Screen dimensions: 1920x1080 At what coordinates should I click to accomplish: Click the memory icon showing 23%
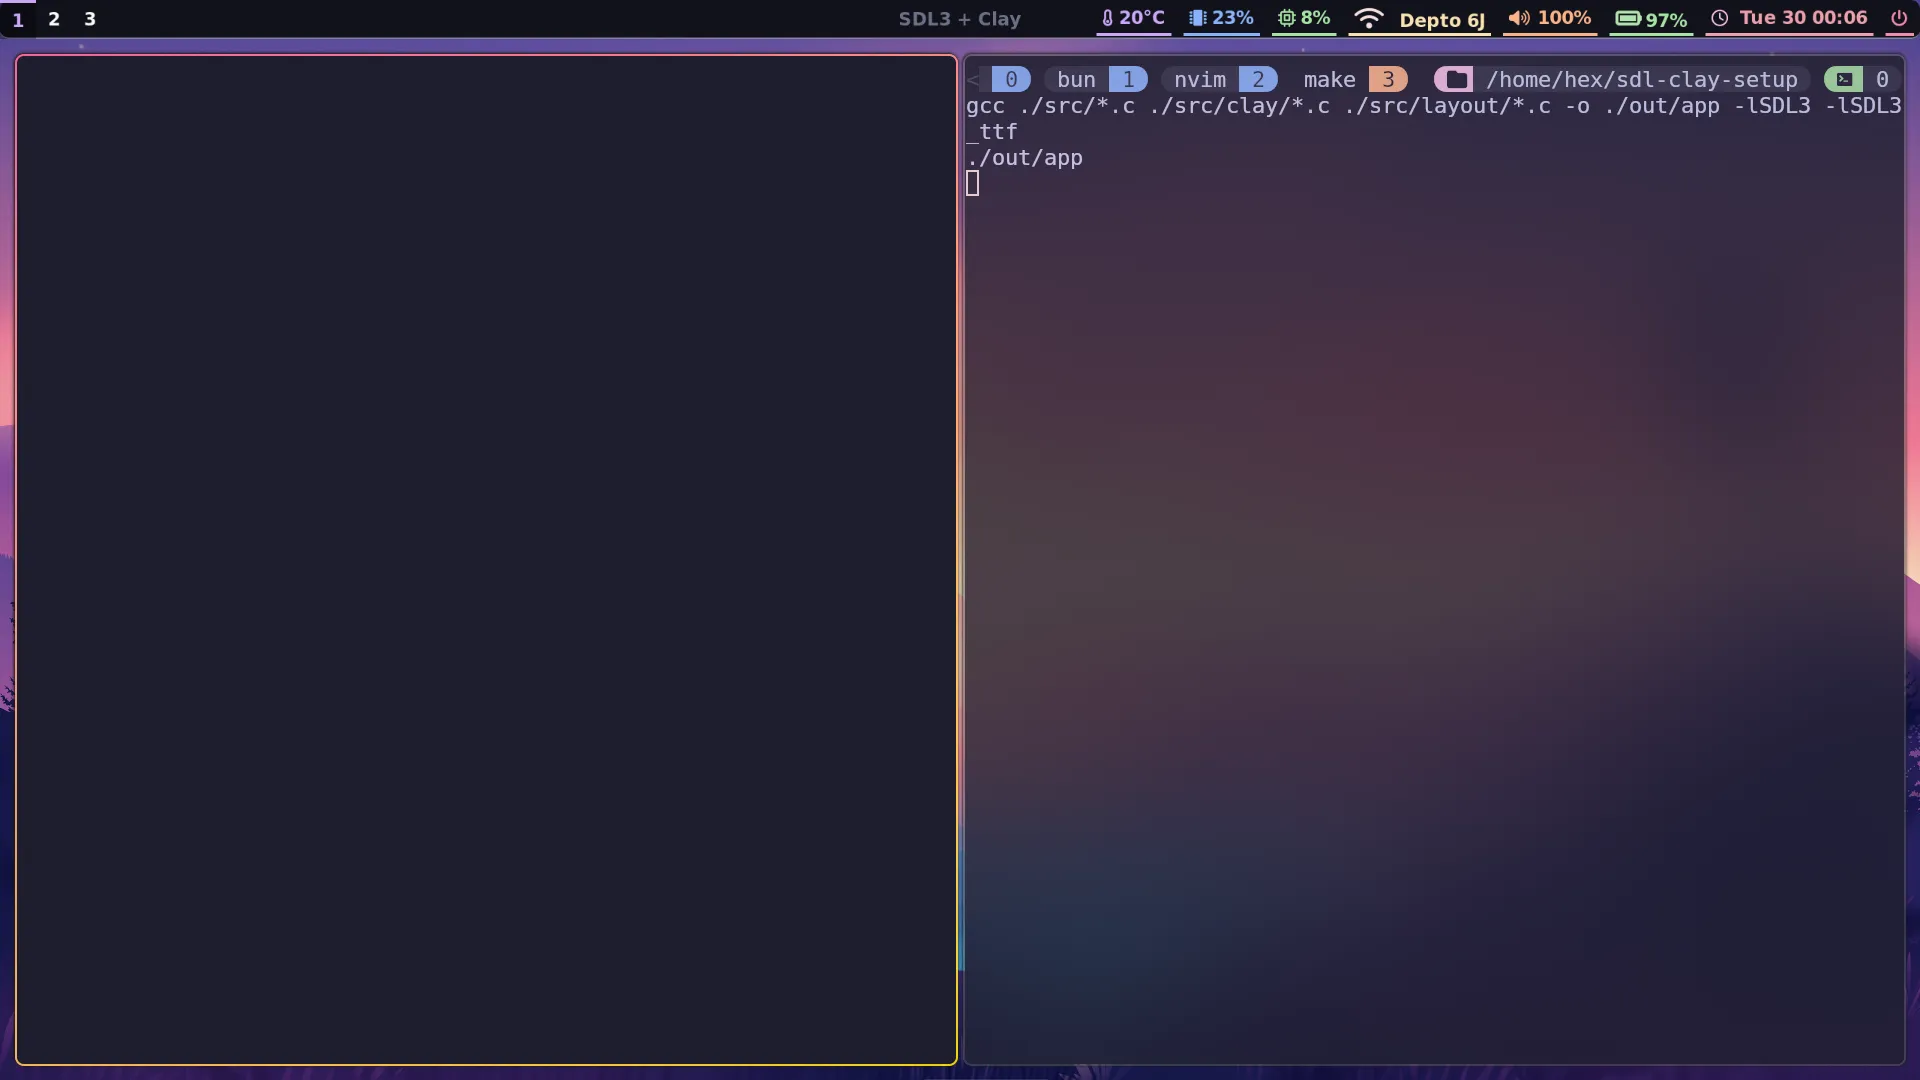(x=1197, y=18)
